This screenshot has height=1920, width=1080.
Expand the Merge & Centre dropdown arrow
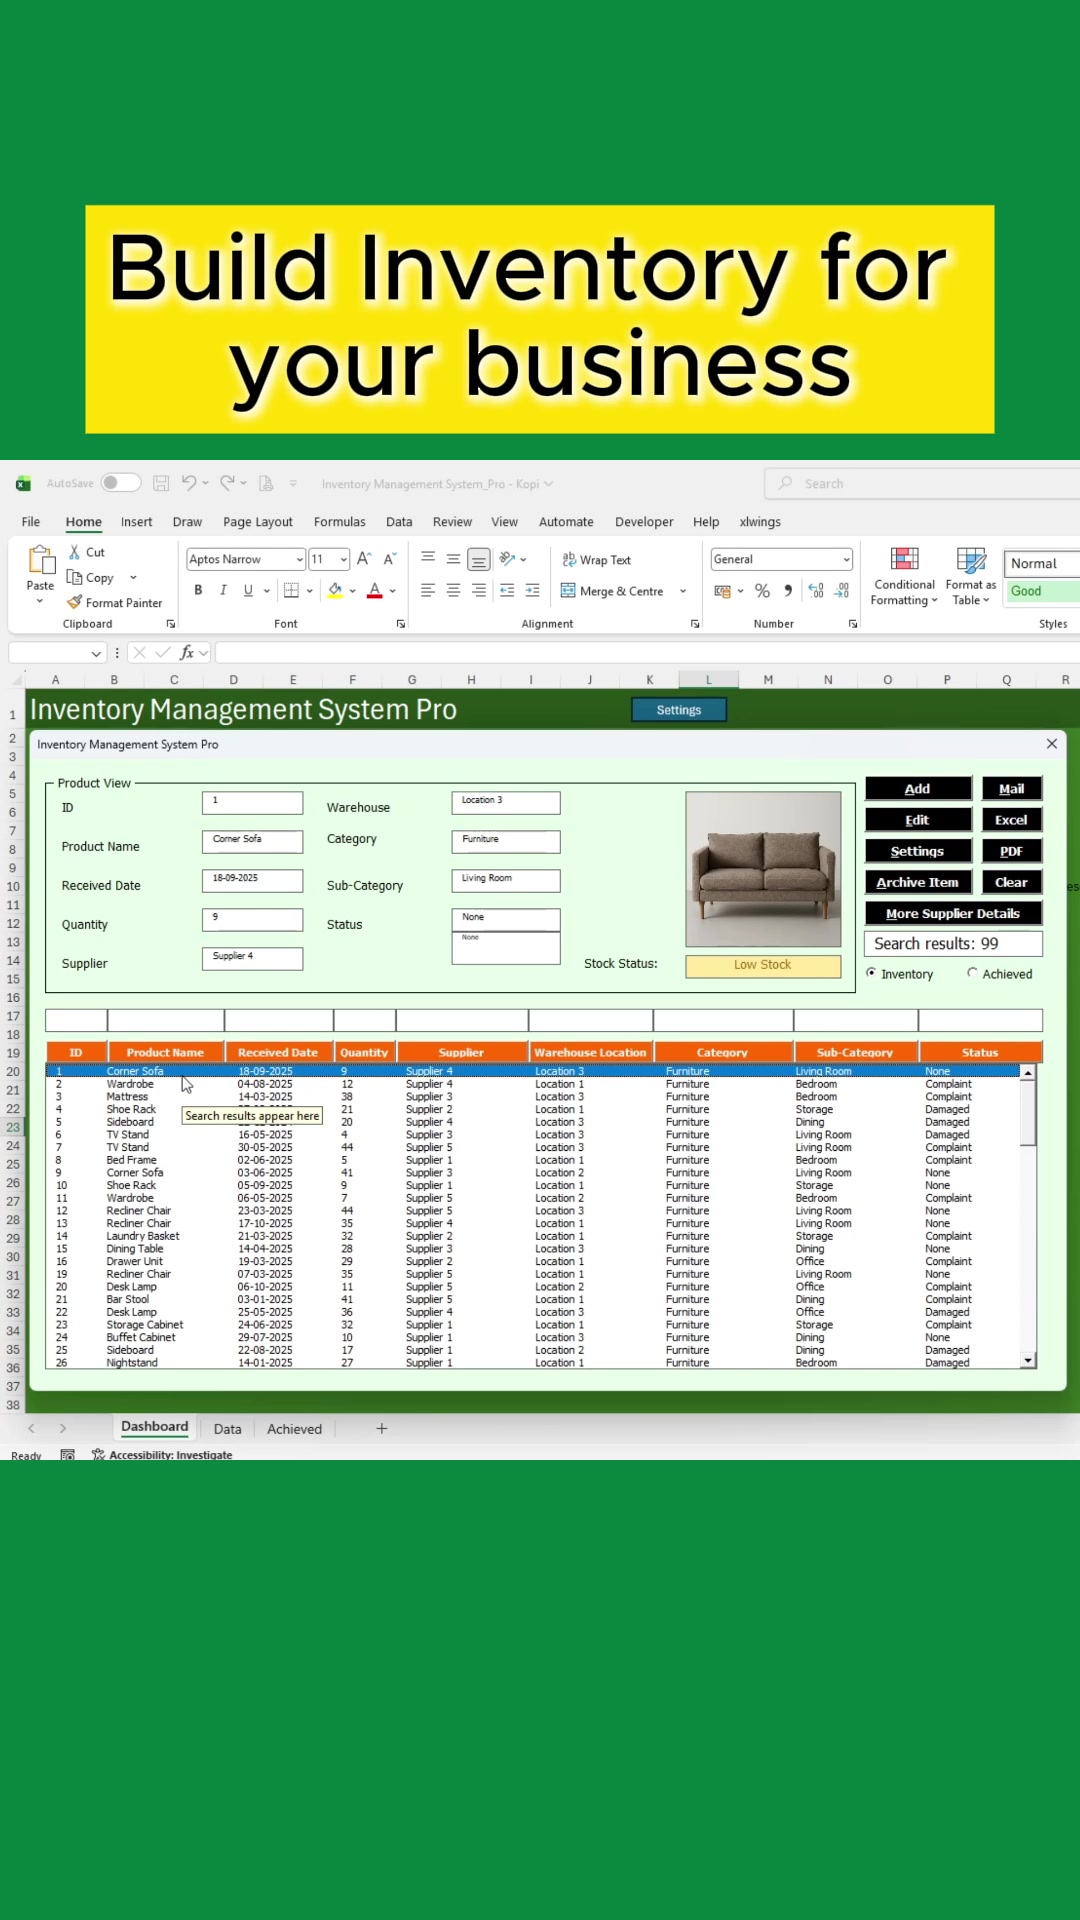coord(683,591)
